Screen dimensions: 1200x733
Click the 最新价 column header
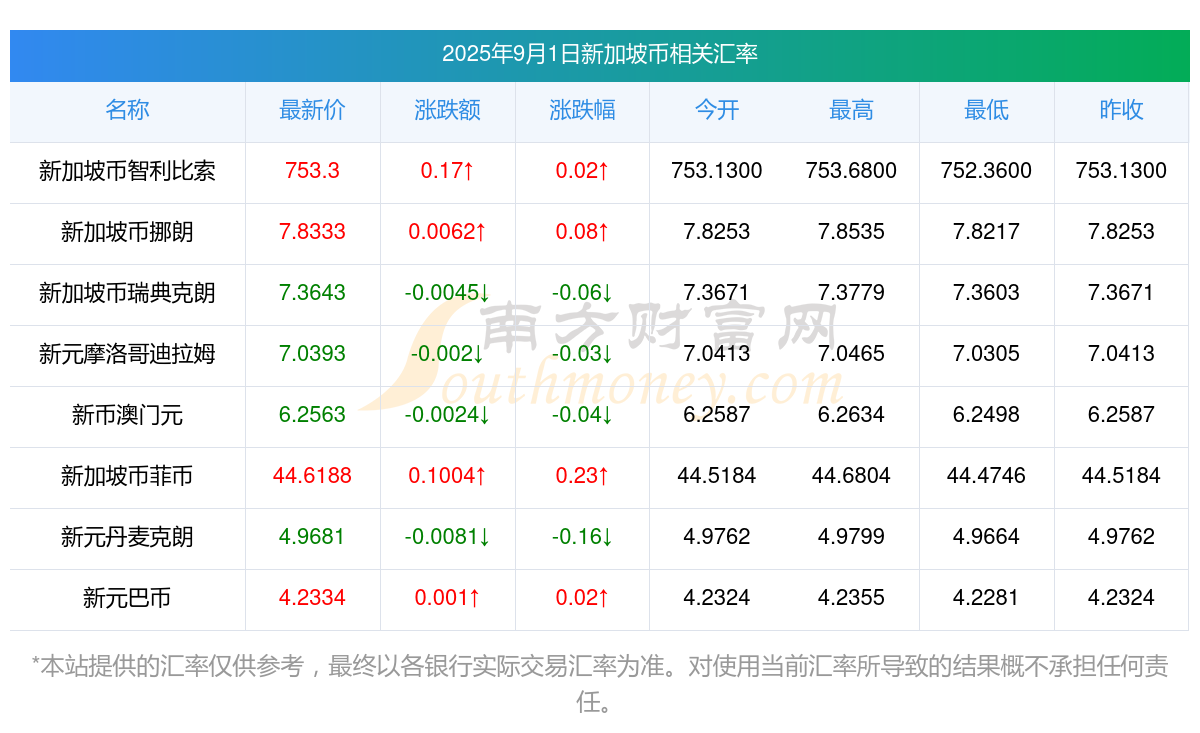click(x=312, y=110)
